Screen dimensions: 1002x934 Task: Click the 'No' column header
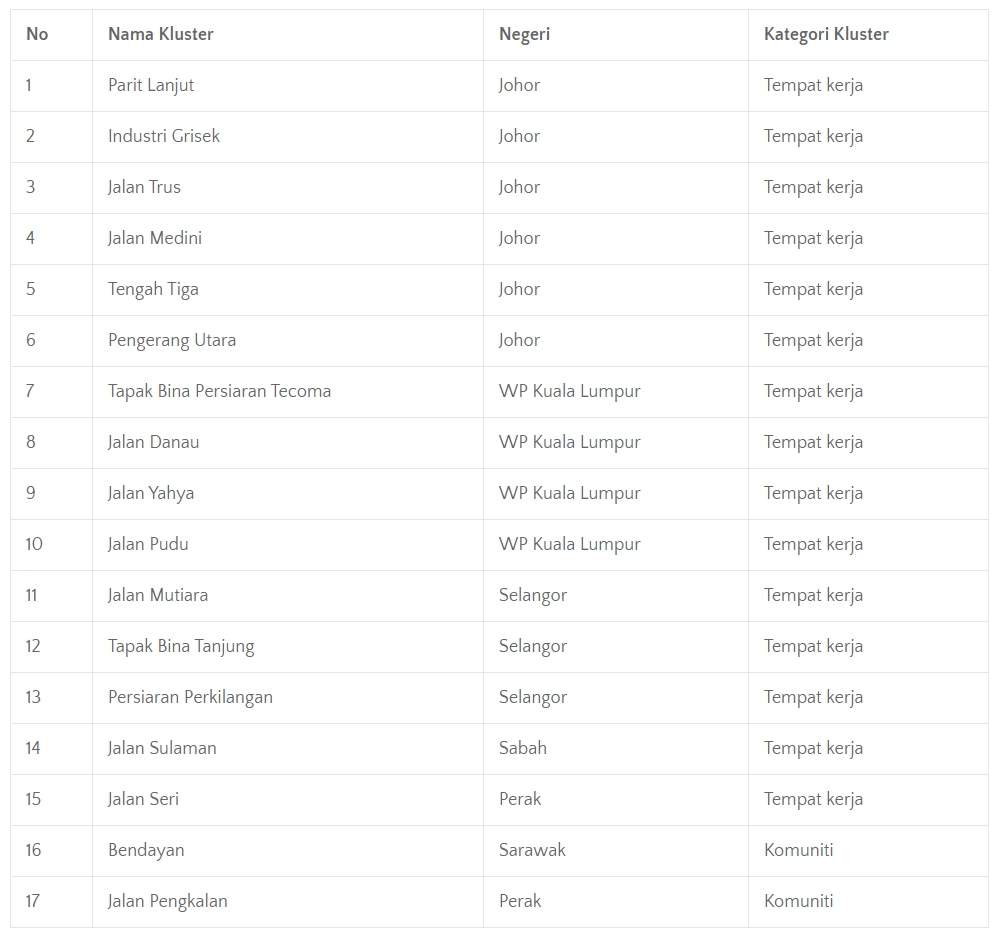click(x=37, y=34)
